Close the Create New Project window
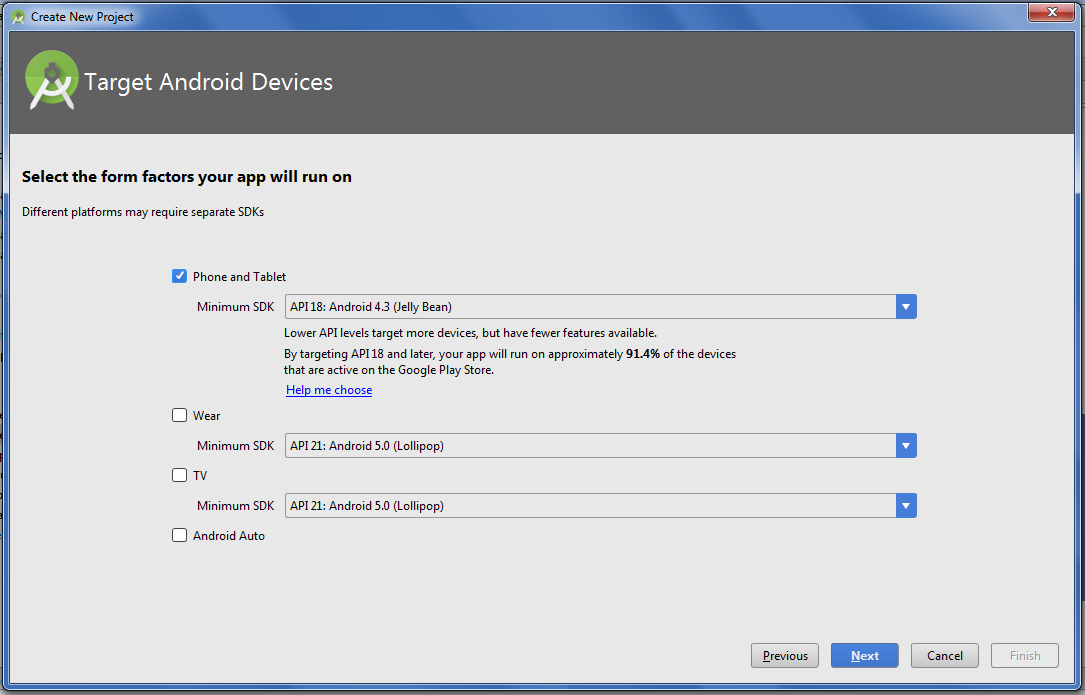 (1051, 12)
